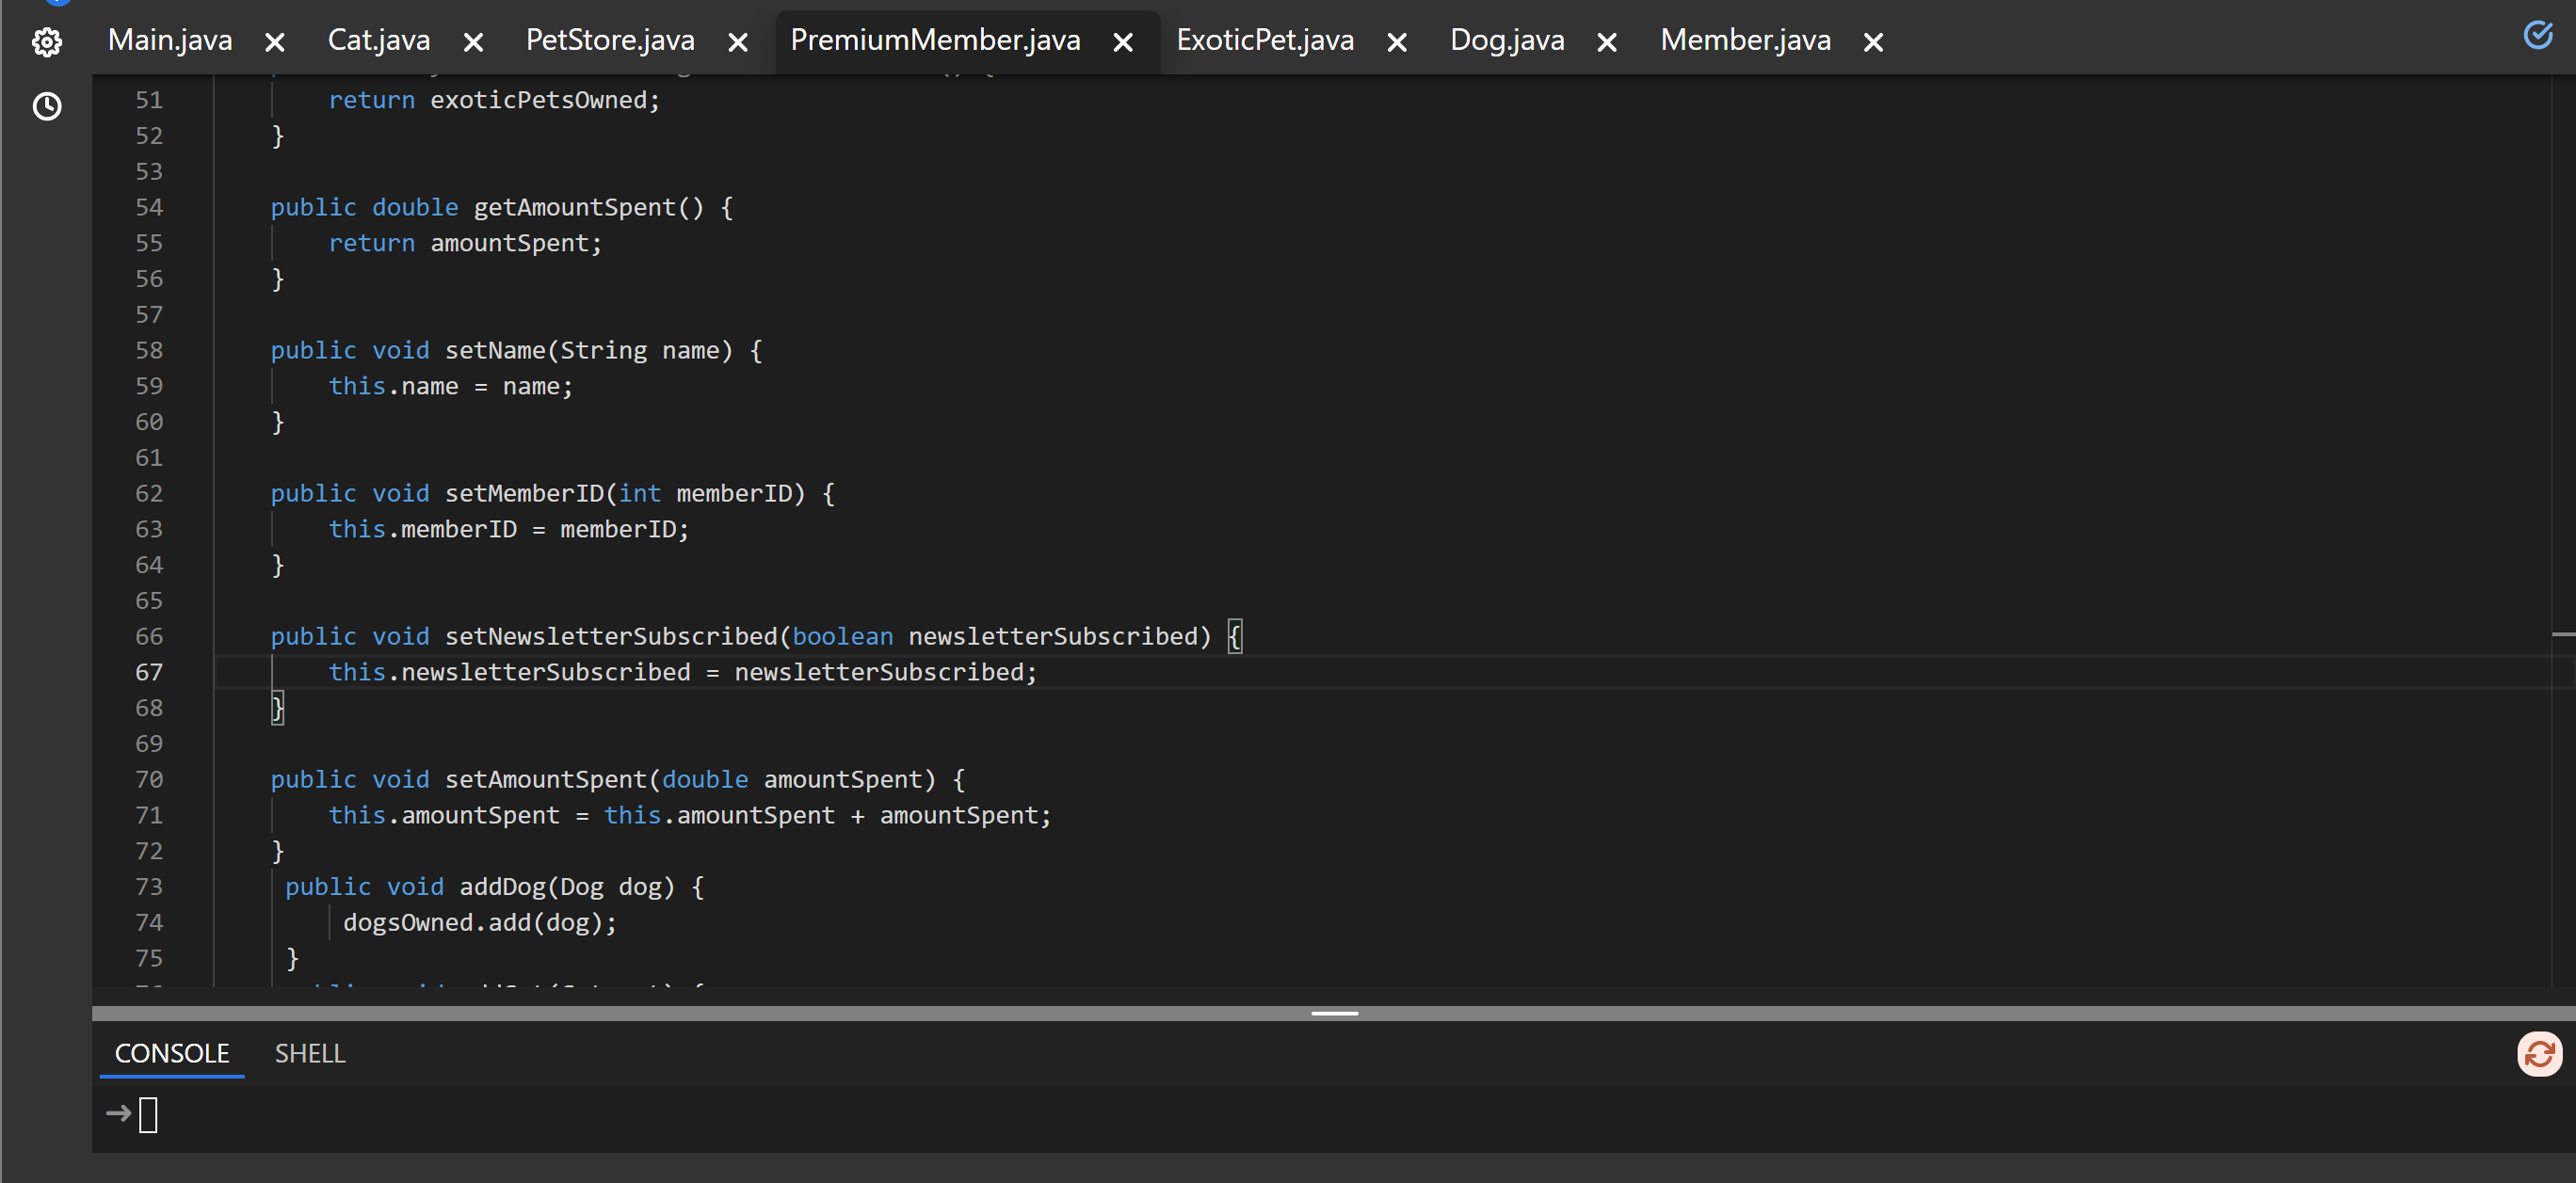Switch to the Member.java tab
Screen dimensions: 2576x1183
[1745, 40]
